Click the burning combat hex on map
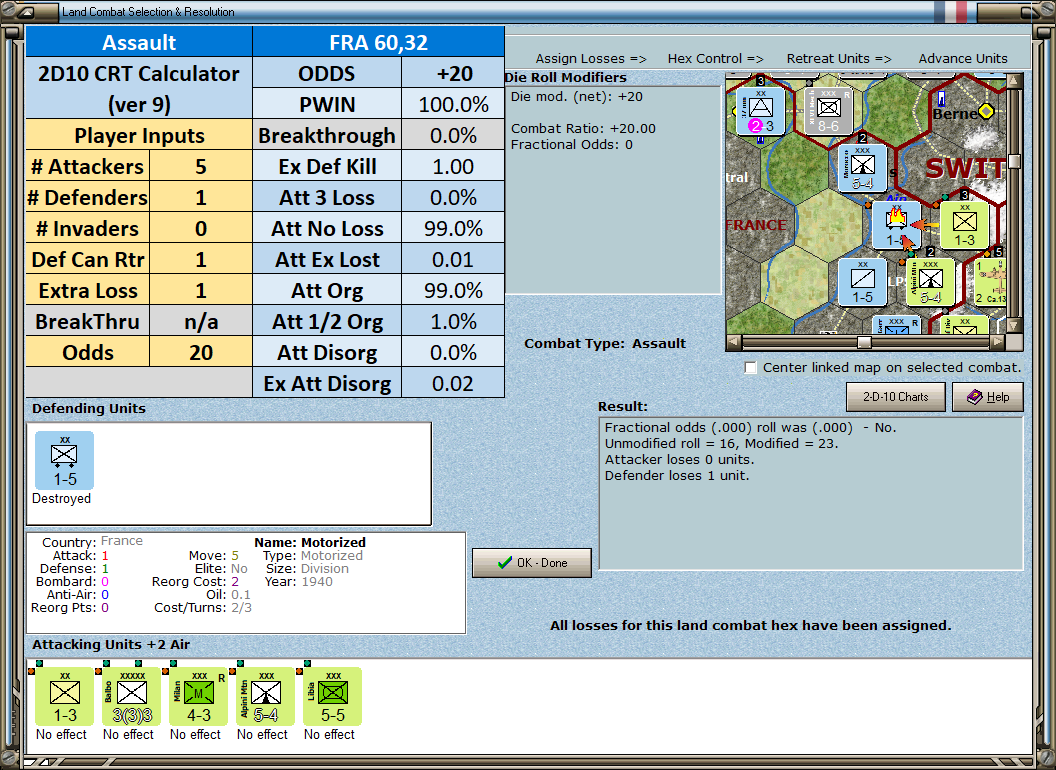The height and width of the screenshot is (770, 1056). click(896, 224)
